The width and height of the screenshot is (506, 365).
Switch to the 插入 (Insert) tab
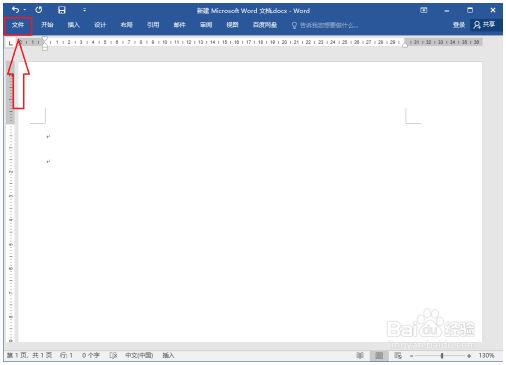coord(73,25)
